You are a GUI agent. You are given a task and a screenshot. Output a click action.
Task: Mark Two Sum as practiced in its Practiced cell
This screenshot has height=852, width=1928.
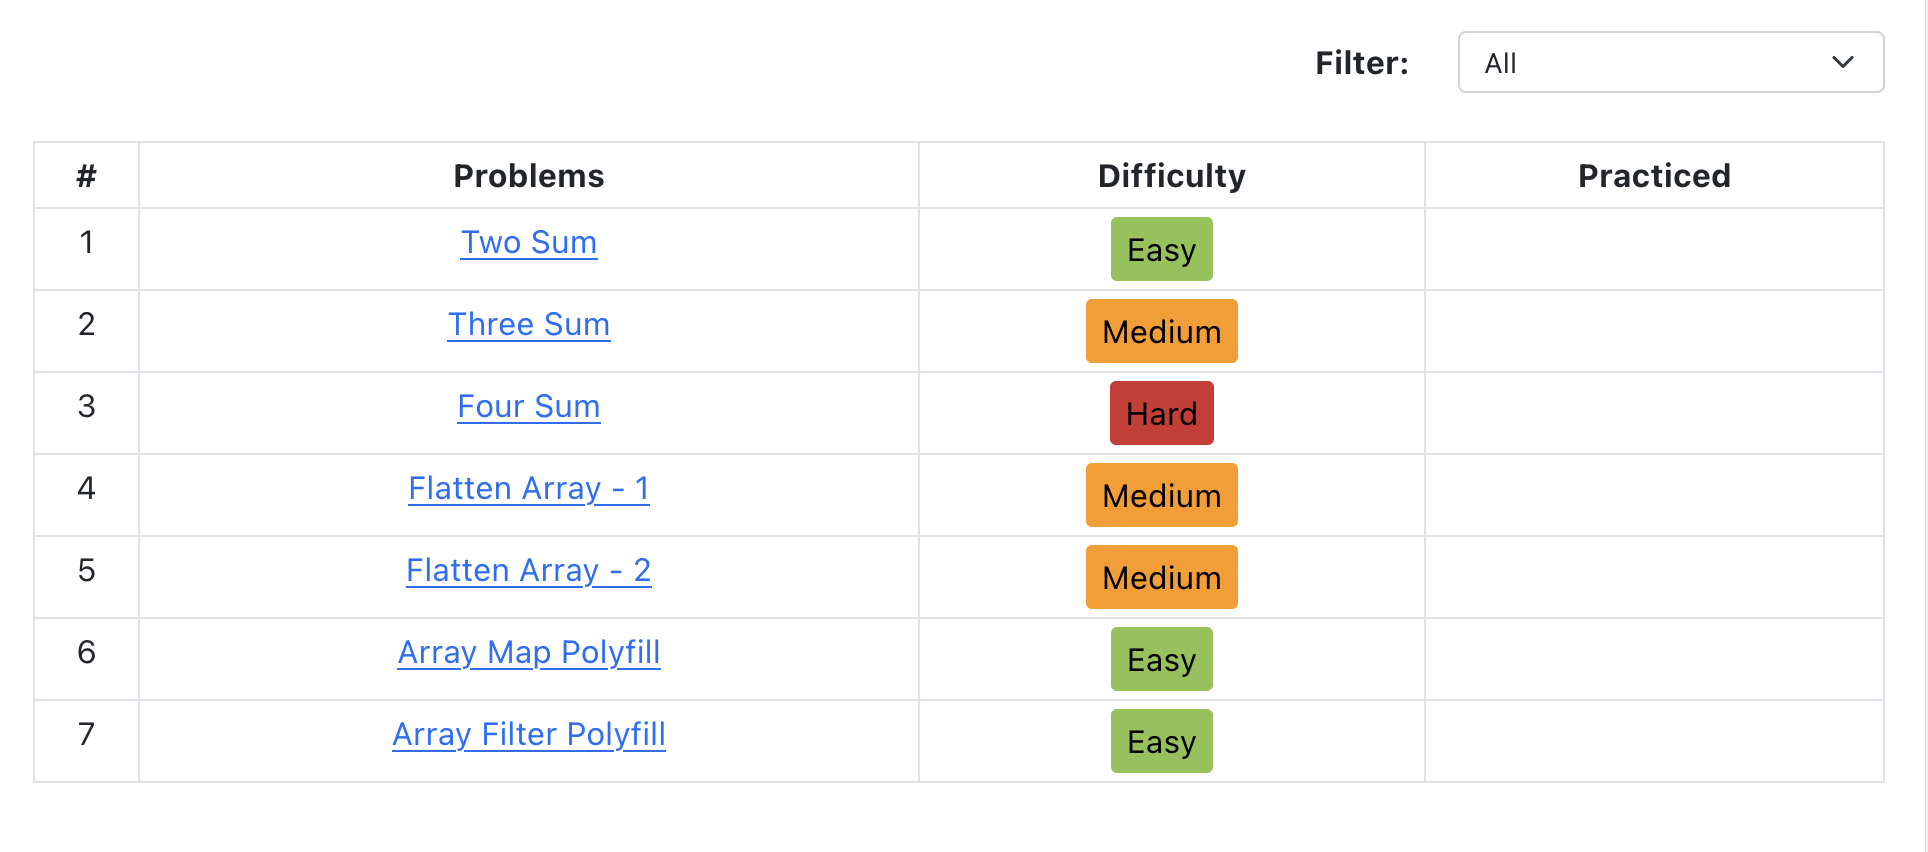pos(1654,249)
